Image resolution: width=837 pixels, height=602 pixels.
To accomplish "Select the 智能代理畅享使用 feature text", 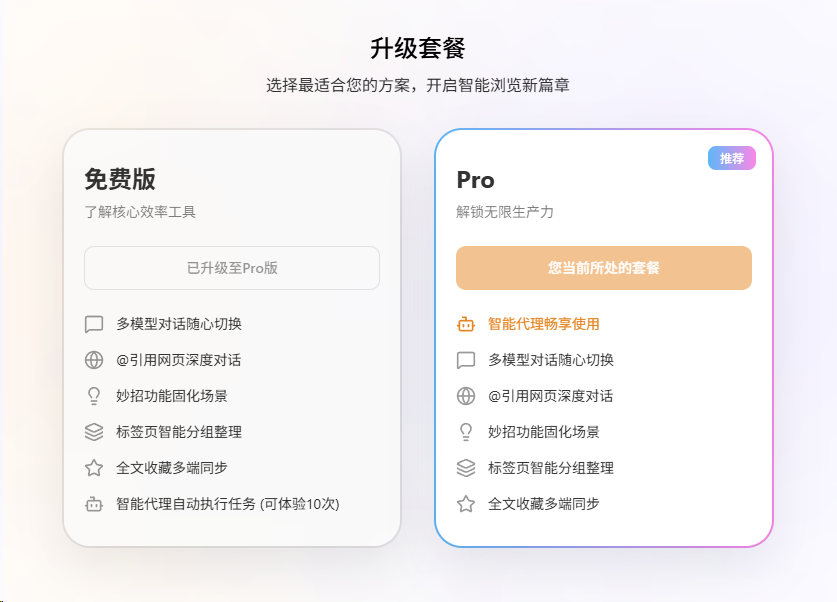I will [x=544, y=324].
